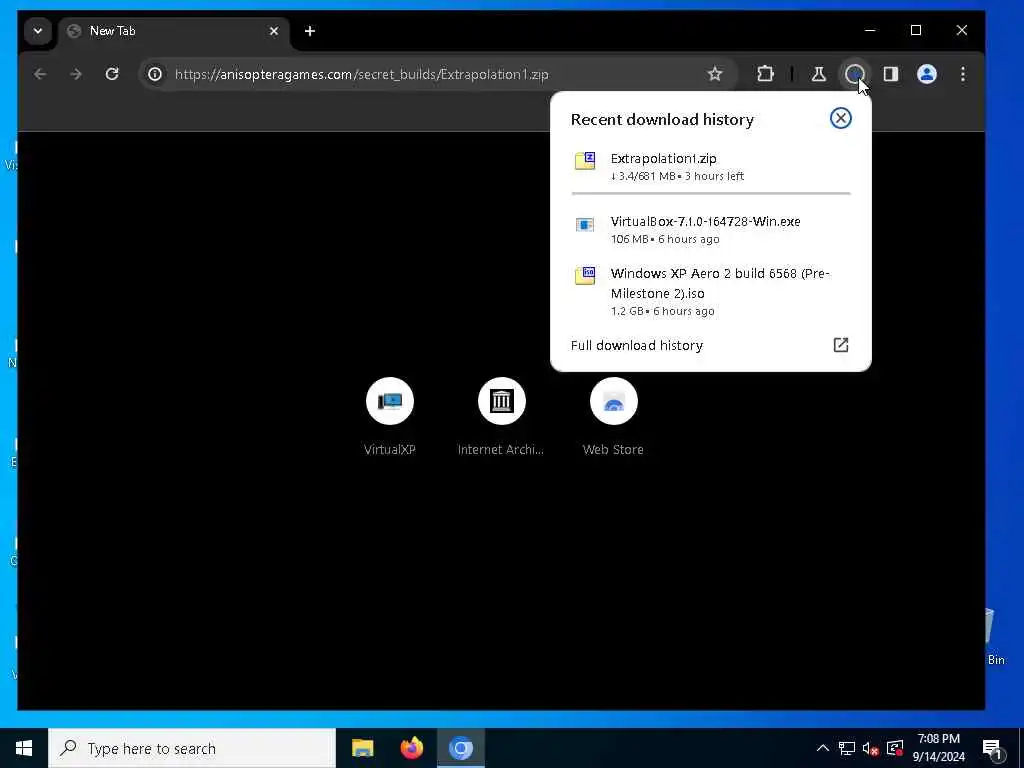The width and height of the screenshot is (1024, 768).
Task: Toggle the downloads bubble toolbar icon
Action: [855, 74]
